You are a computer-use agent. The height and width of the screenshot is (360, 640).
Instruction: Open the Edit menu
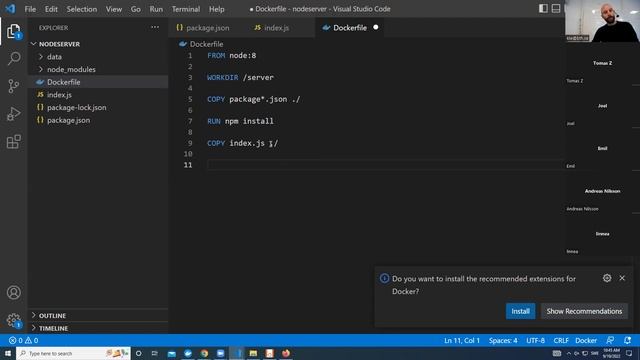[51, 9]
